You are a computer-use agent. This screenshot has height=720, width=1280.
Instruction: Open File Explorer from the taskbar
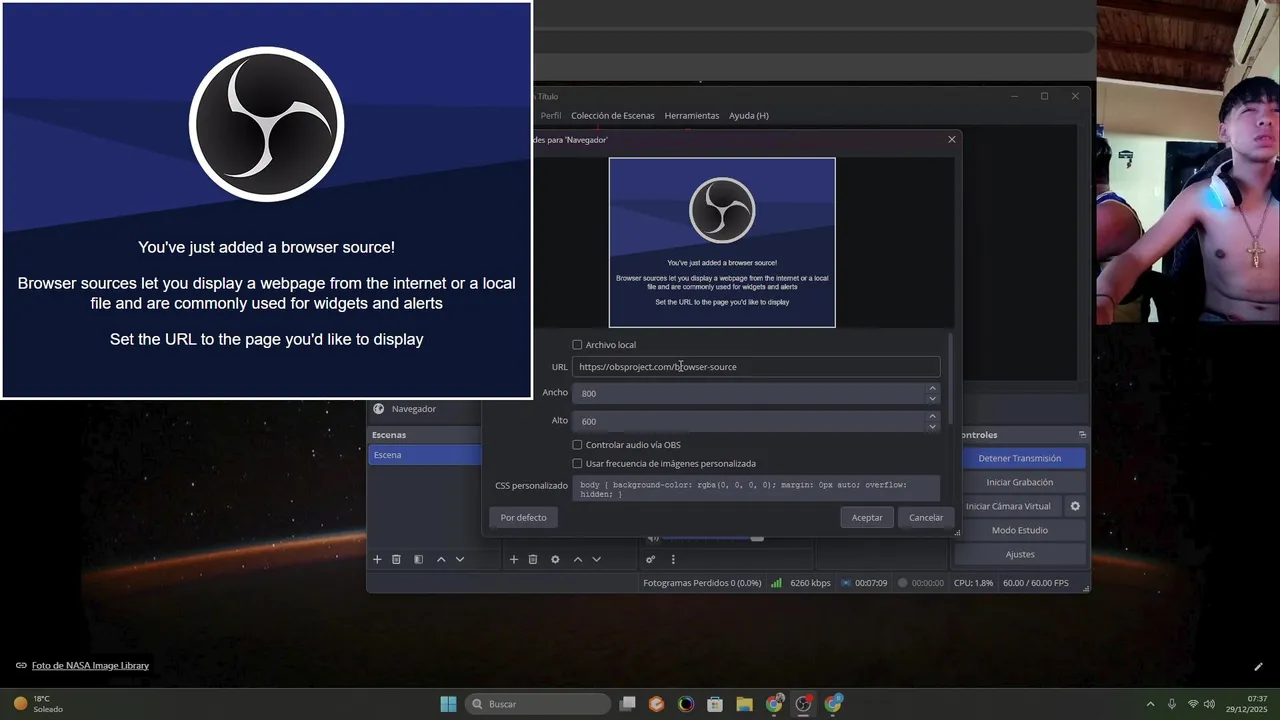744,704
